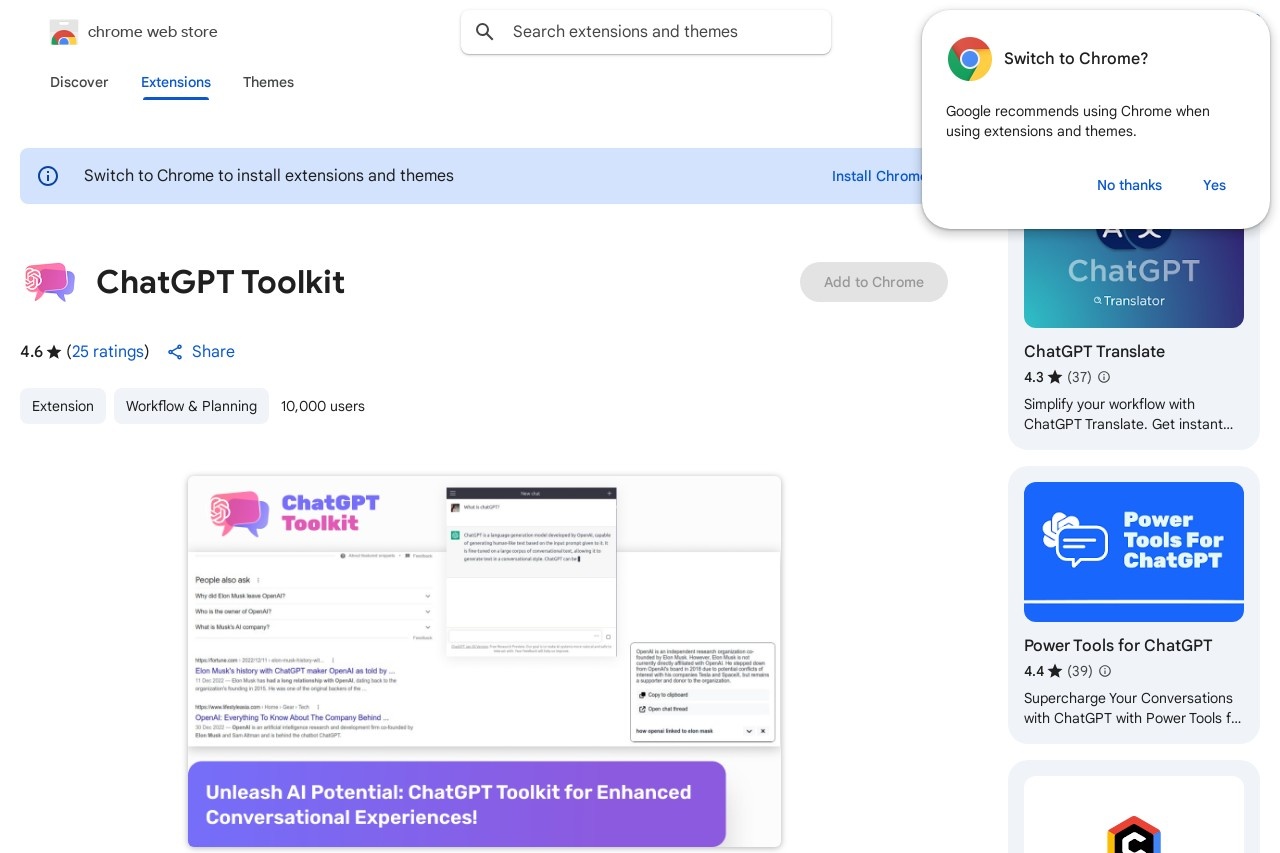Open the Discover tab
This screenshot has height=853, width=1280.
(79, 82)
